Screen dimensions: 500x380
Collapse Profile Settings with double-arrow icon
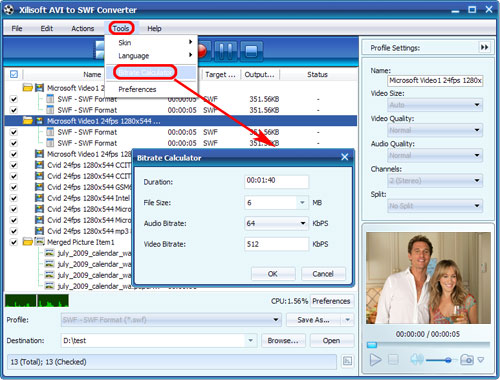point(484,47)
